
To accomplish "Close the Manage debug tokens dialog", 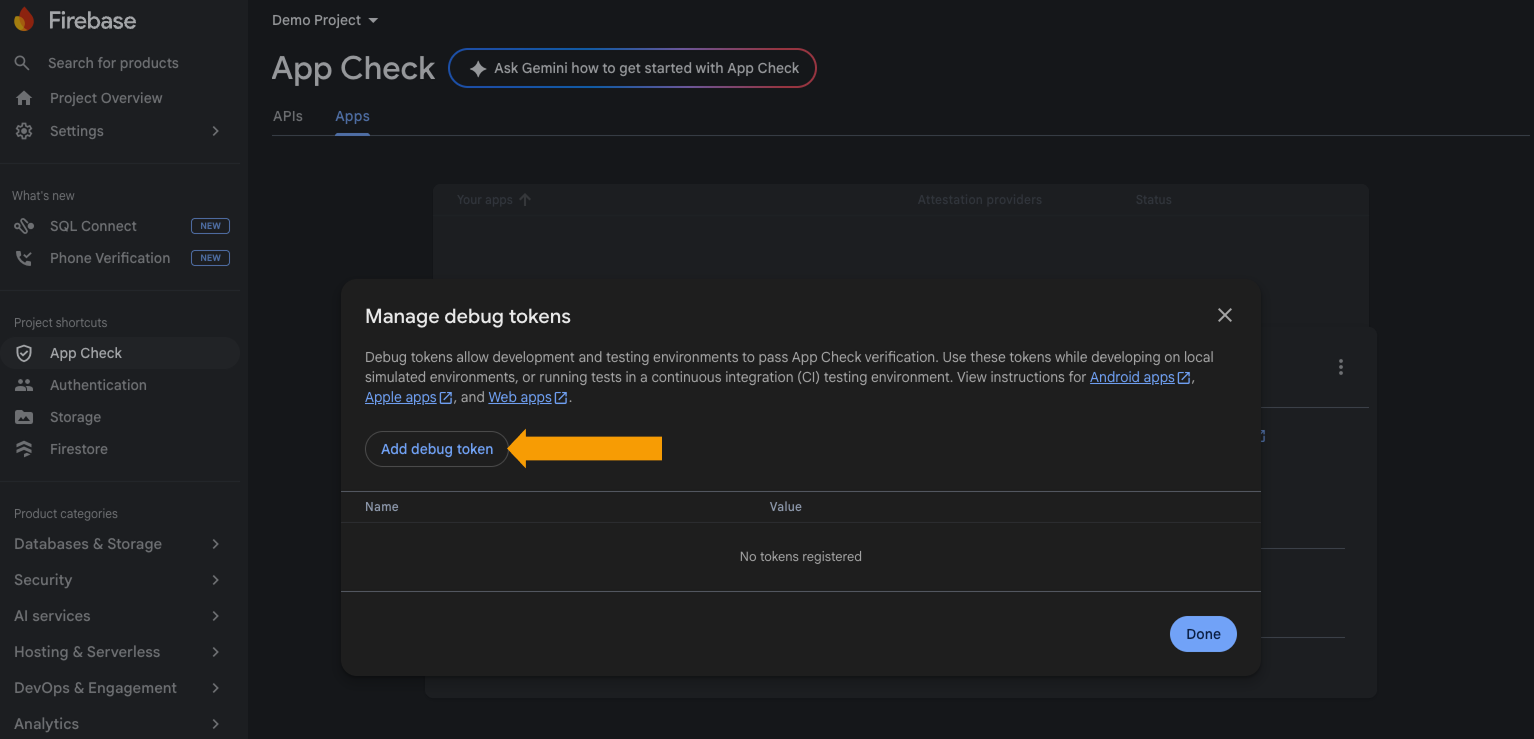I will 1224,315.
